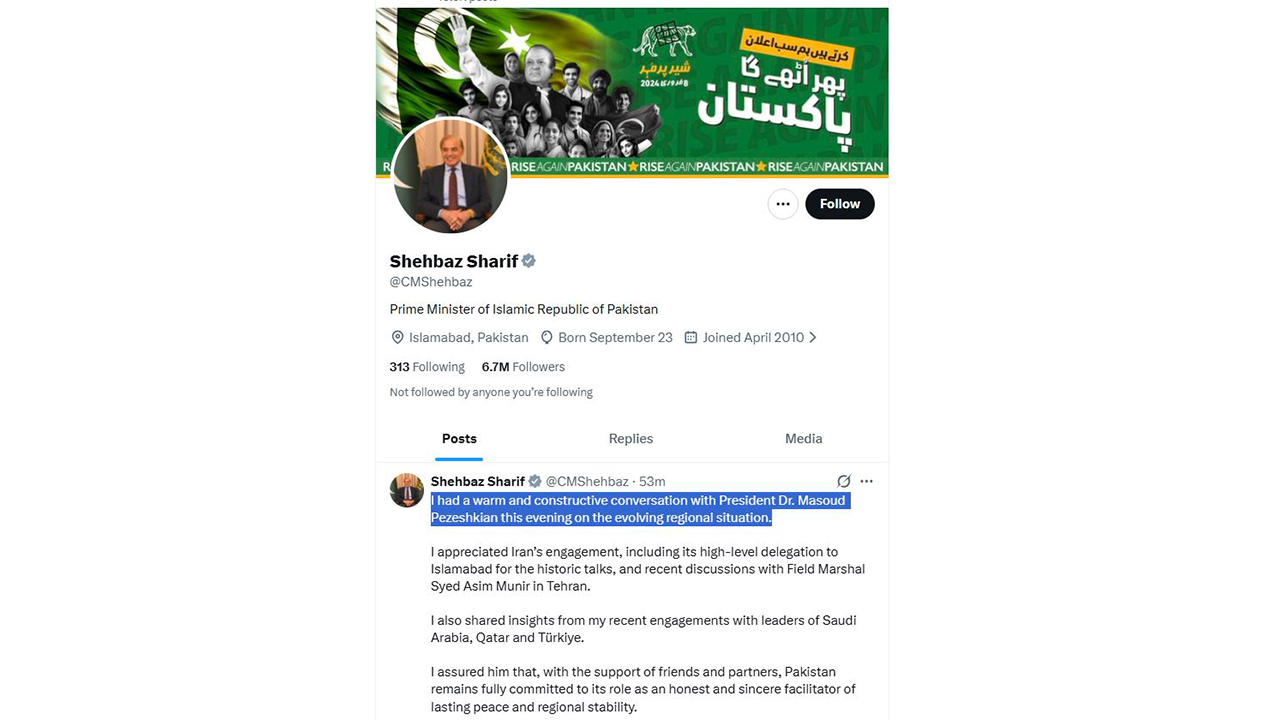Click the Grok icon on the post
This screenshot has width=1280, height=720.
pyautogui.click(x=844, y=481)
